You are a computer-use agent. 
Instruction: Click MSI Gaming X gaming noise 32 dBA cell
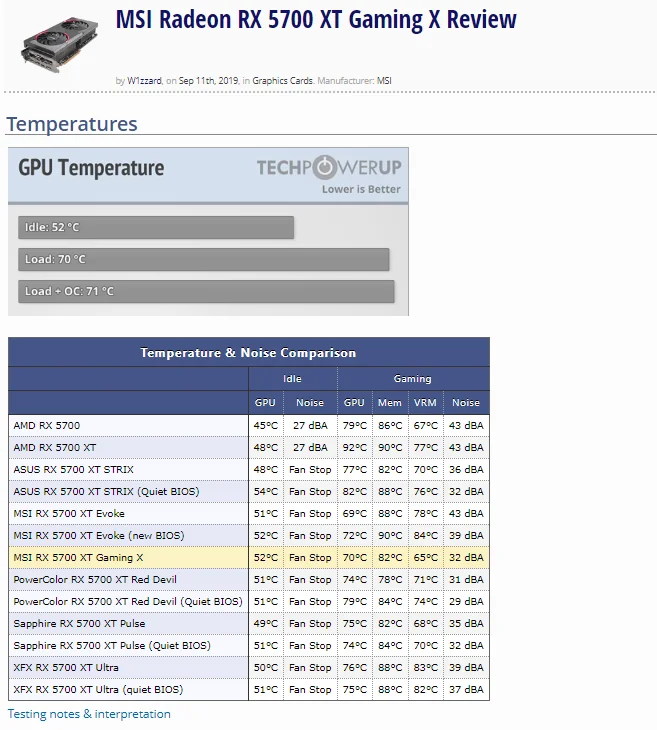(x=466, y=557)
